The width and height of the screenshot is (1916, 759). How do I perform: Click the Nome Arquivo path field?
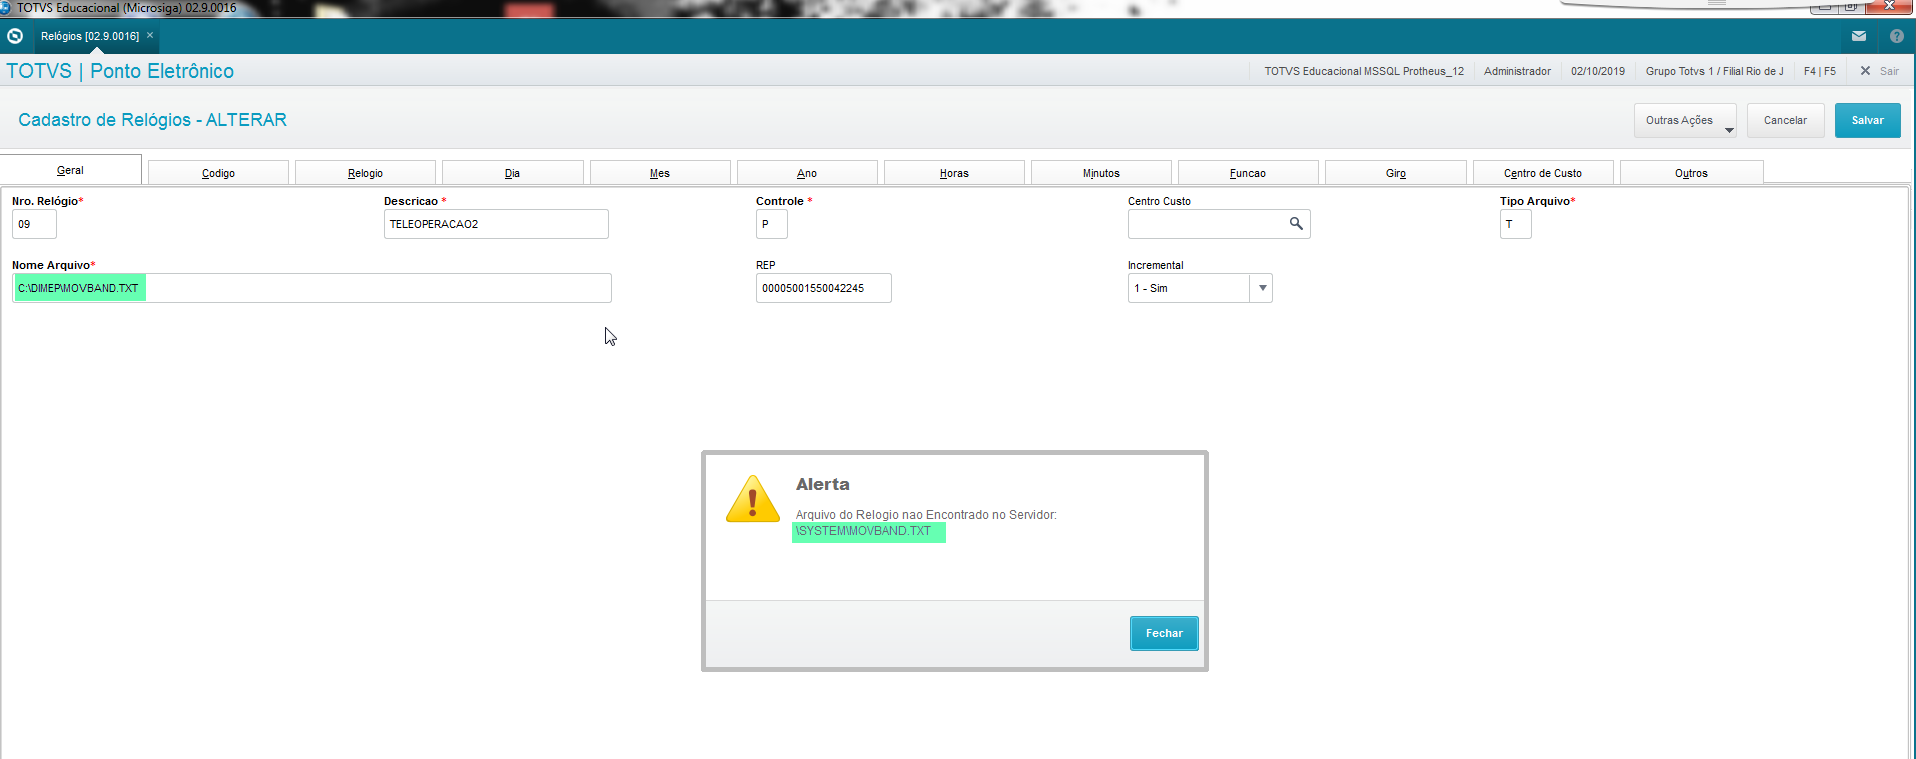point(312,288)
